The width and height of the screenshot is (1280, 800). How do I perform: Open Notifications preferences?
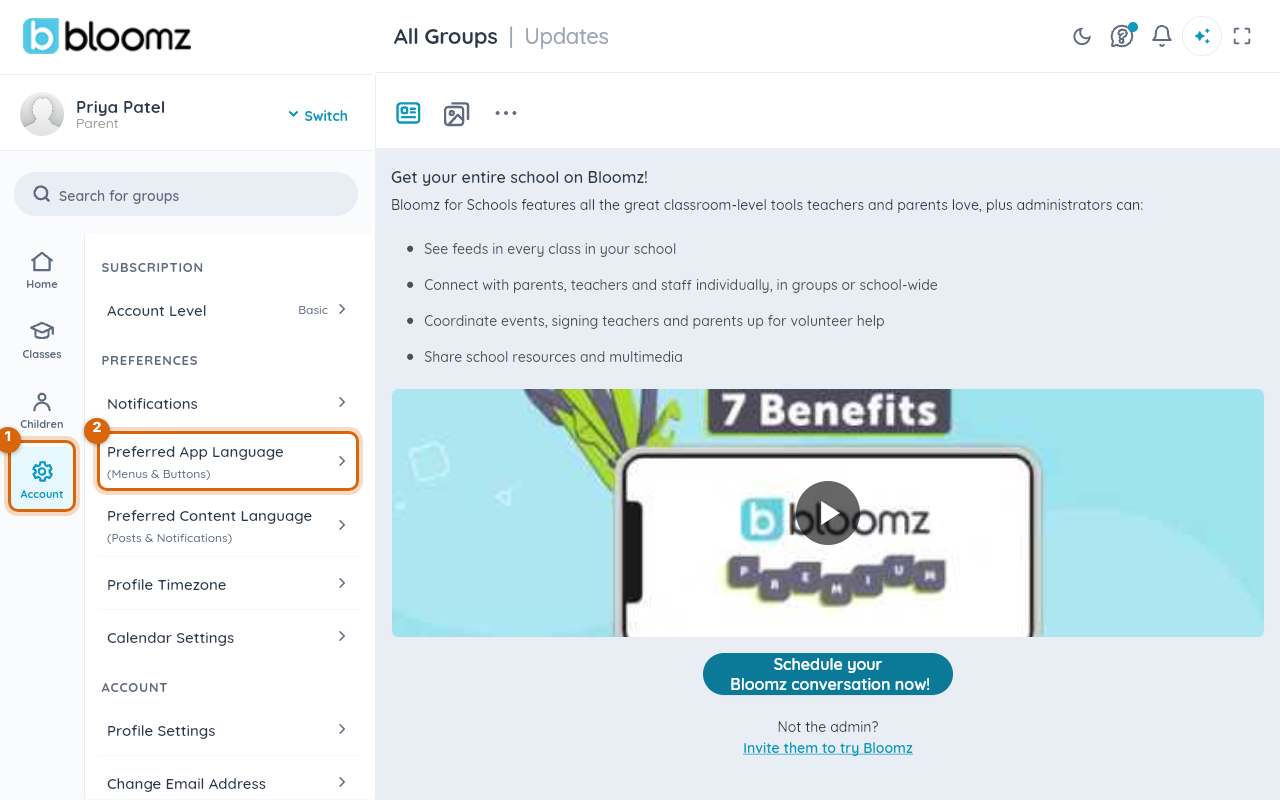228,403
